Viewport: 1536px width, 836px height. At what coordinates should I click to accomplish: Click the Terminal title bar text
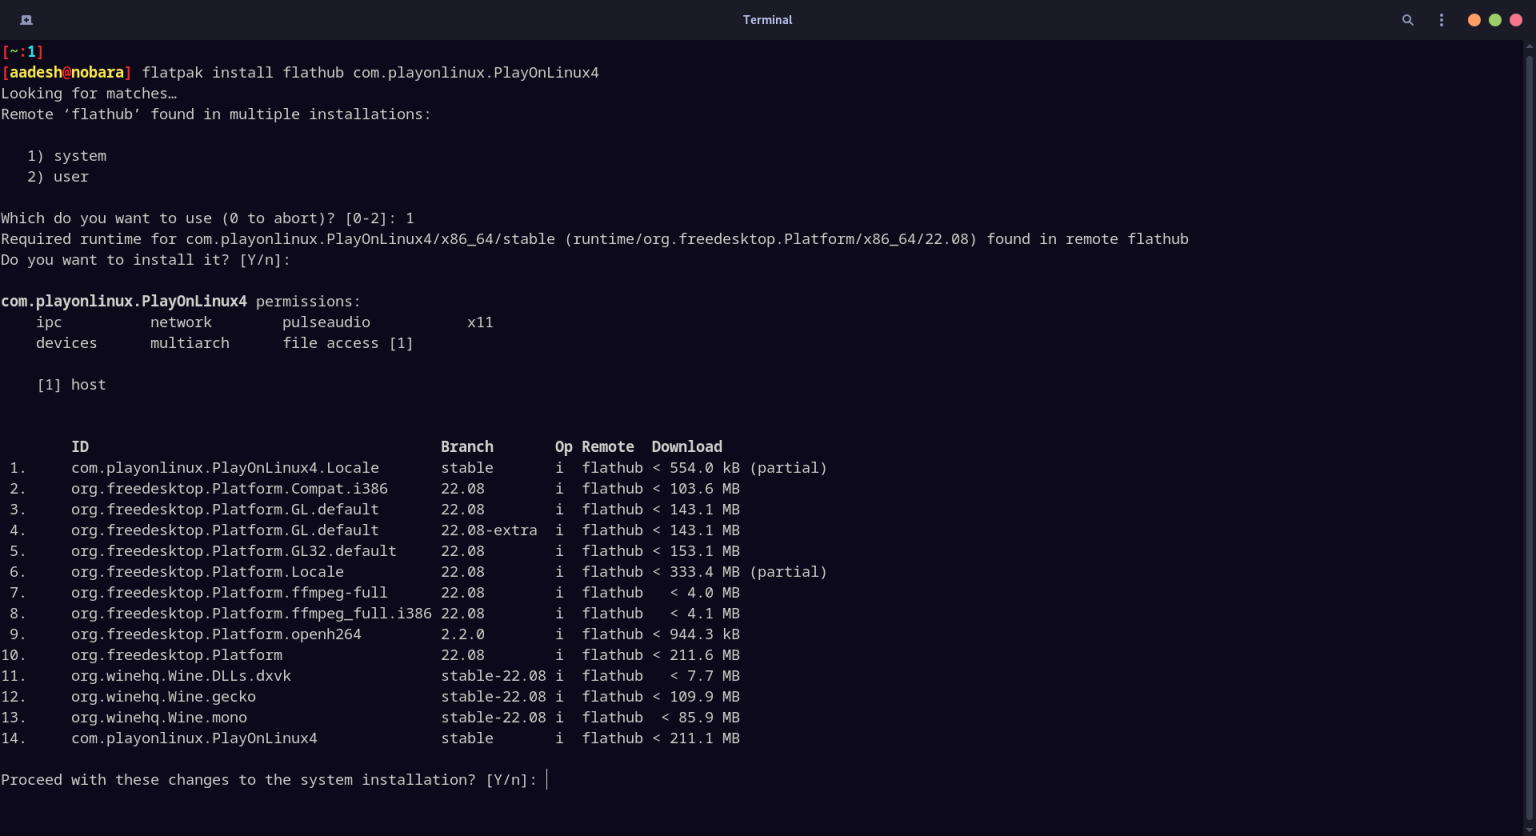(767, 19)
